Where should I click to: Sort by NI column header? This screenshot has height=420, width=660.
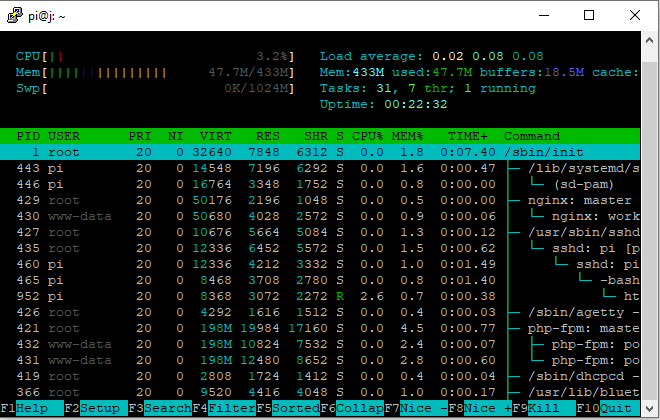[x=176, y=136]
